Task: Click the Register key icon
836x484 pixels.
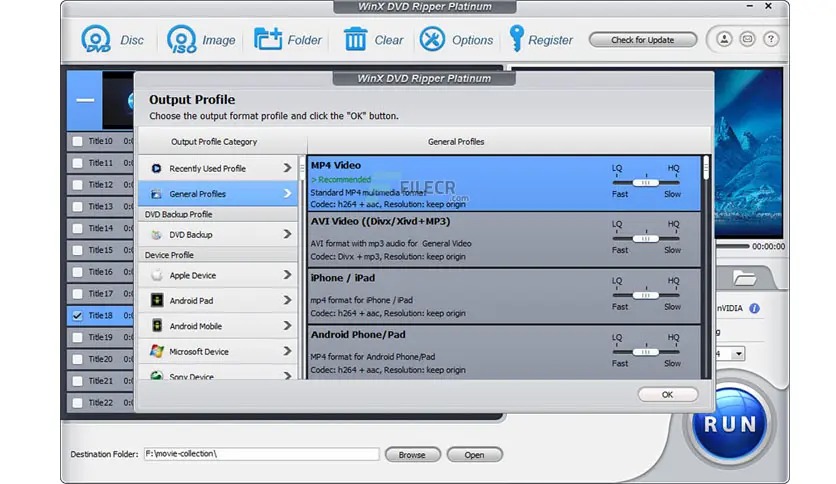Action: tap(516, 39)
